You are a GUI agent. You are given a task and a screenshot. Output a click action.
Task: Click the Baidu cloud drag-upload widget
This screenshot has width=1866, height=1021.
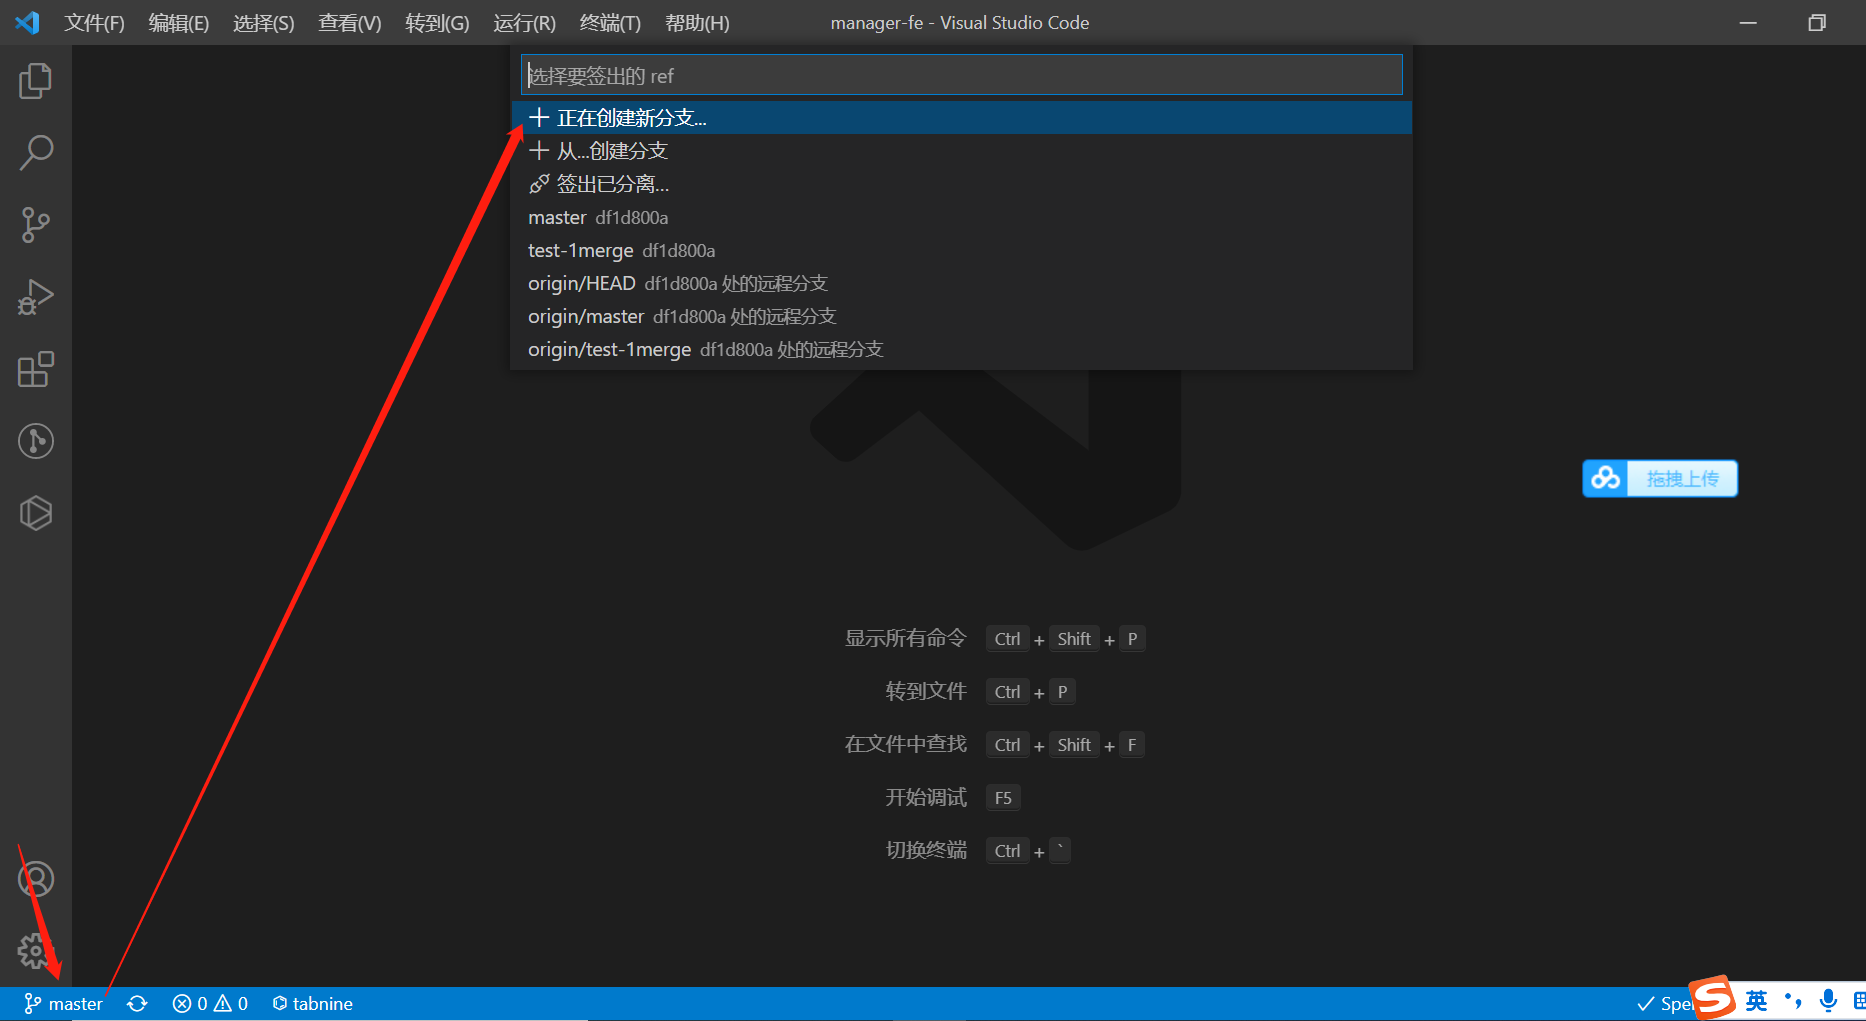(x=1660, y=479)
